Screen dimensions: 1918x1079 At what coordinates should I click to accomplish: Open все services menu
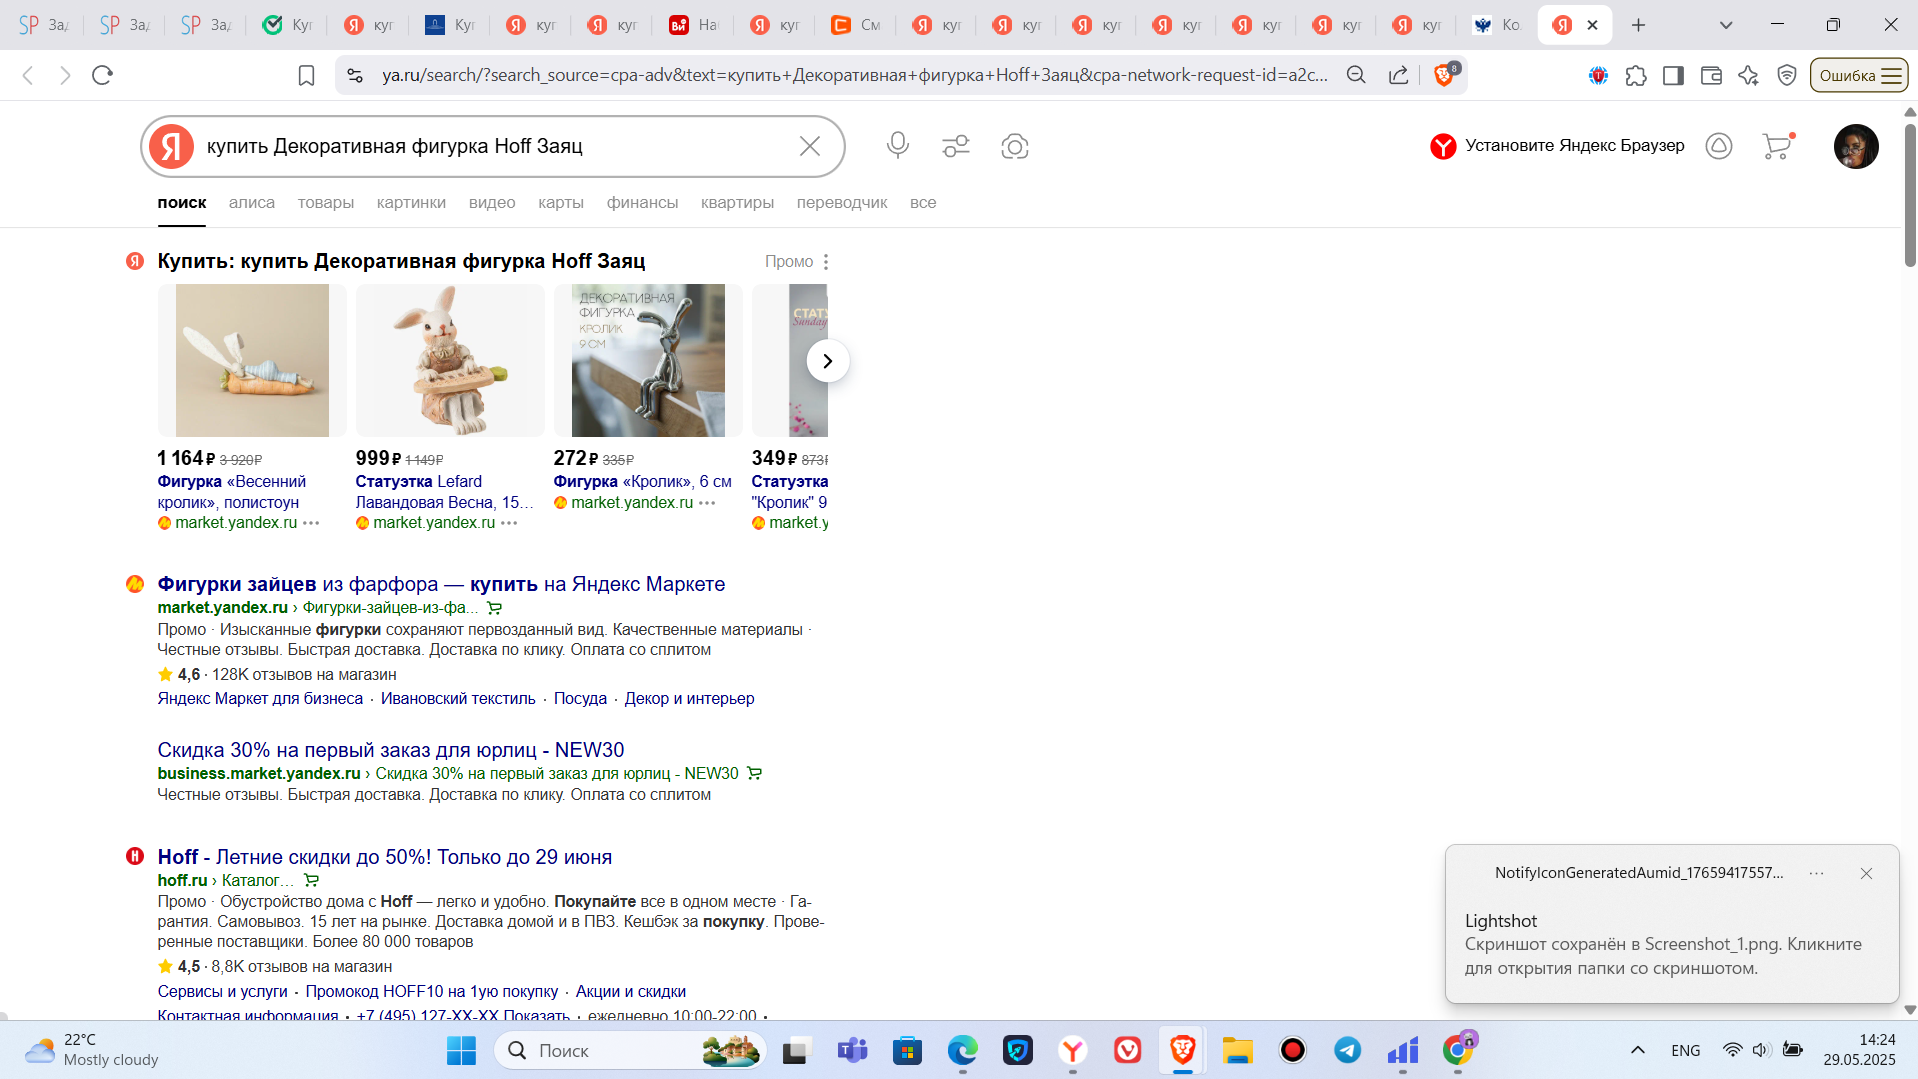click(x=923, y=202)
